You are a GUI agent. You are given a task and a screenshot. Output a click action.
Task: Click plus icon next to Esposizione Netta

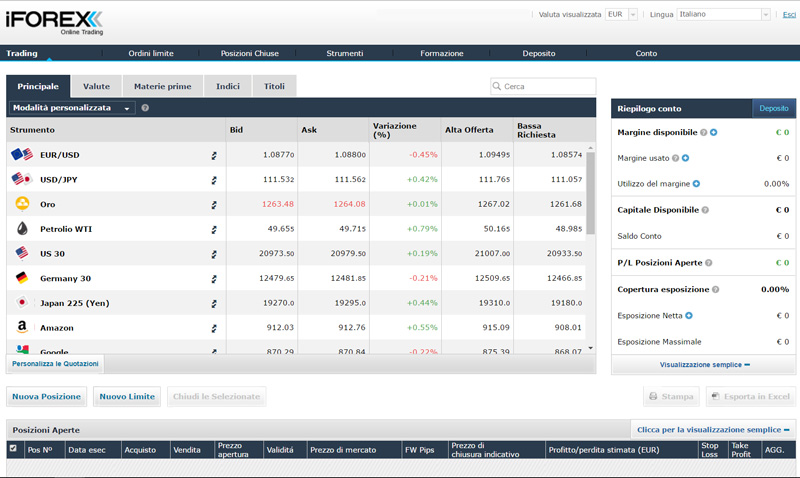[x=689, y=315]
